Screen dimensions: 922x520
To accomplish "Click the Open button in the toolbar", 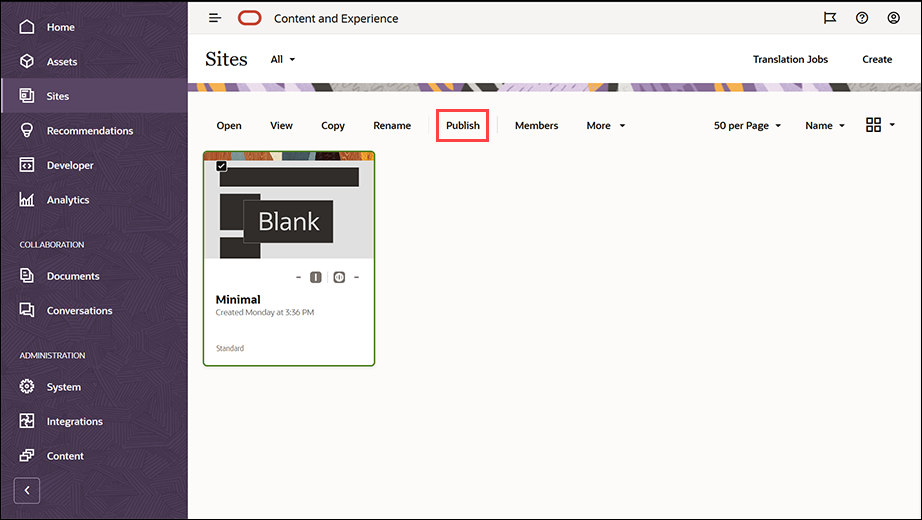I will 229,125.
